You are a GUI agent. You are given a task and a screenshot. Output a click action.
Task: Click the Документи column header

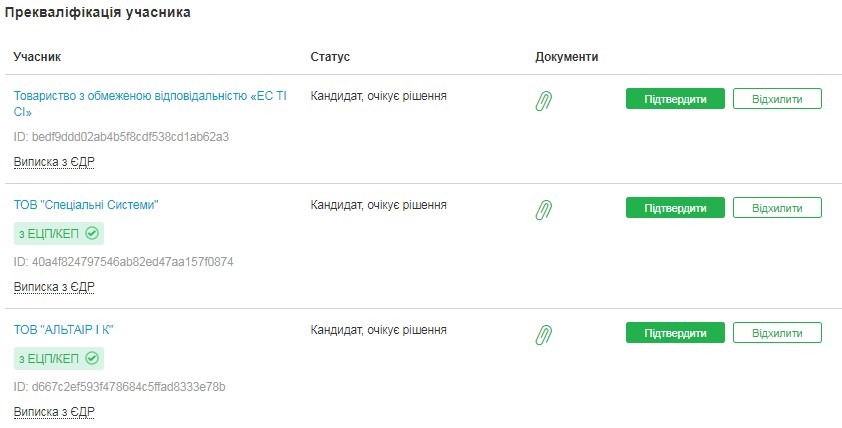[566, 57]
